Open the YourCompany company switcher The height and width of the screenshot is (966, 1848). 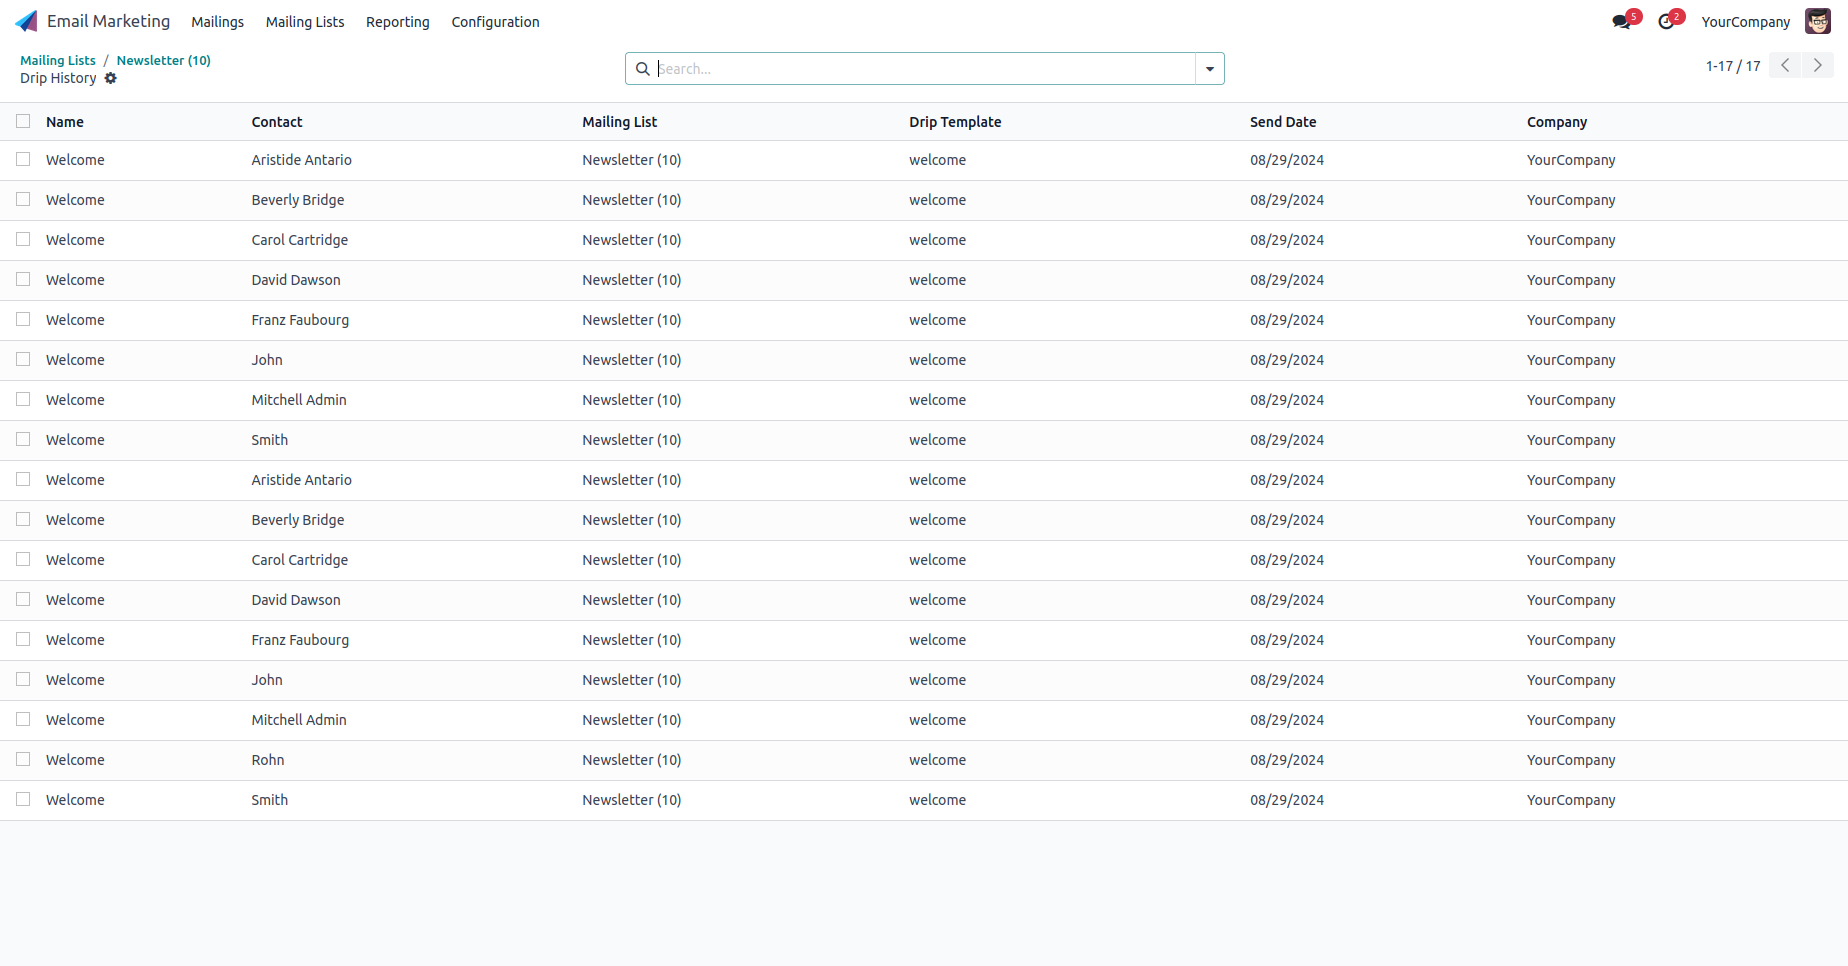(x=1746, y=22)
